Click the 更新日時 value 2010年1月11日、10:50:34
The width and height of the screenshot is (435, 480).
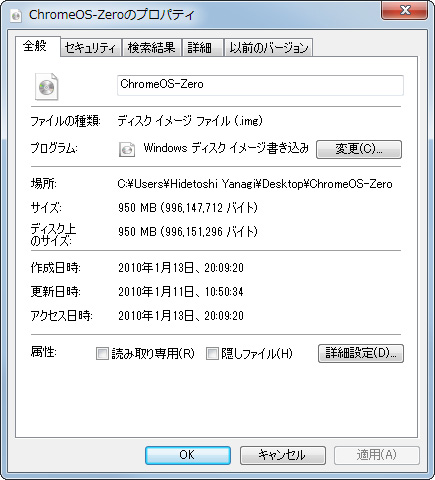point(181,292)
